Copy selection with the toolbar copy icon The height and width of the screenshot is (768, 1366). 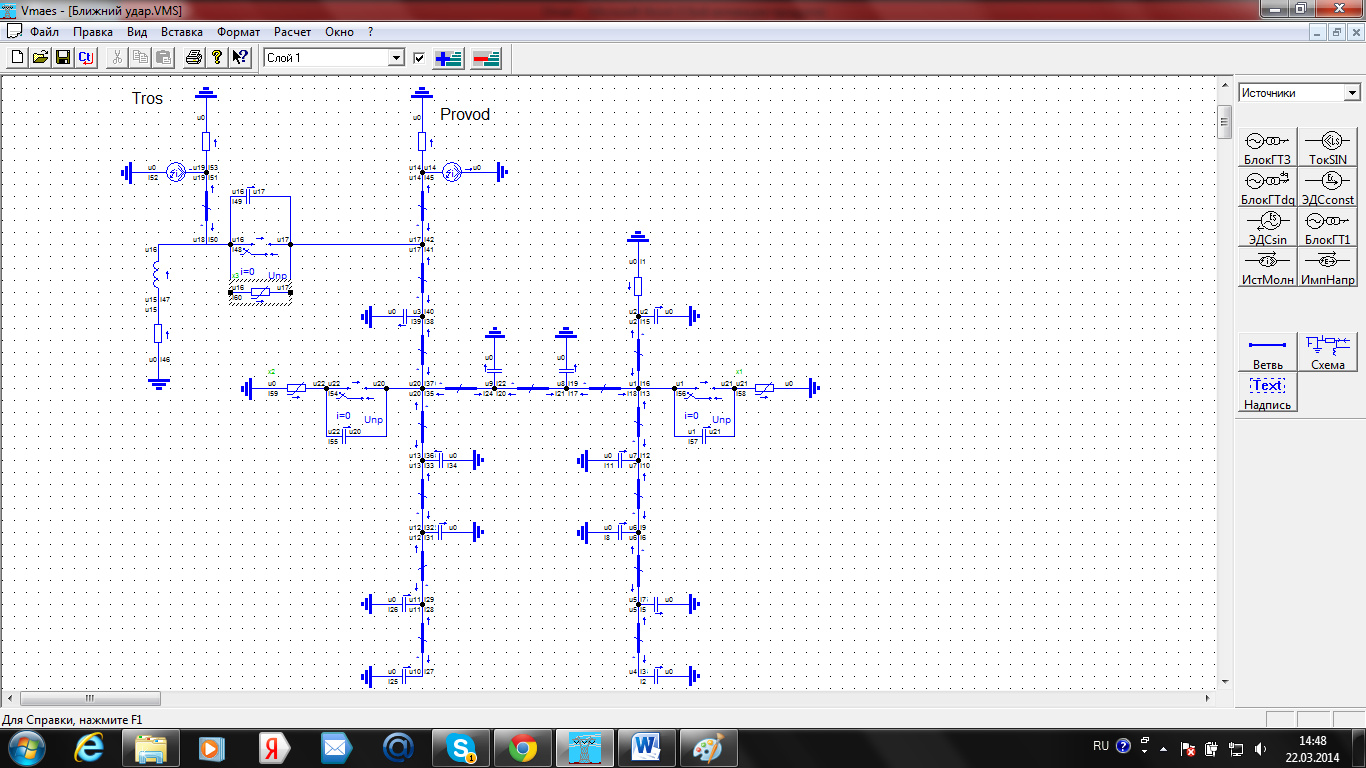click(140, 58)
